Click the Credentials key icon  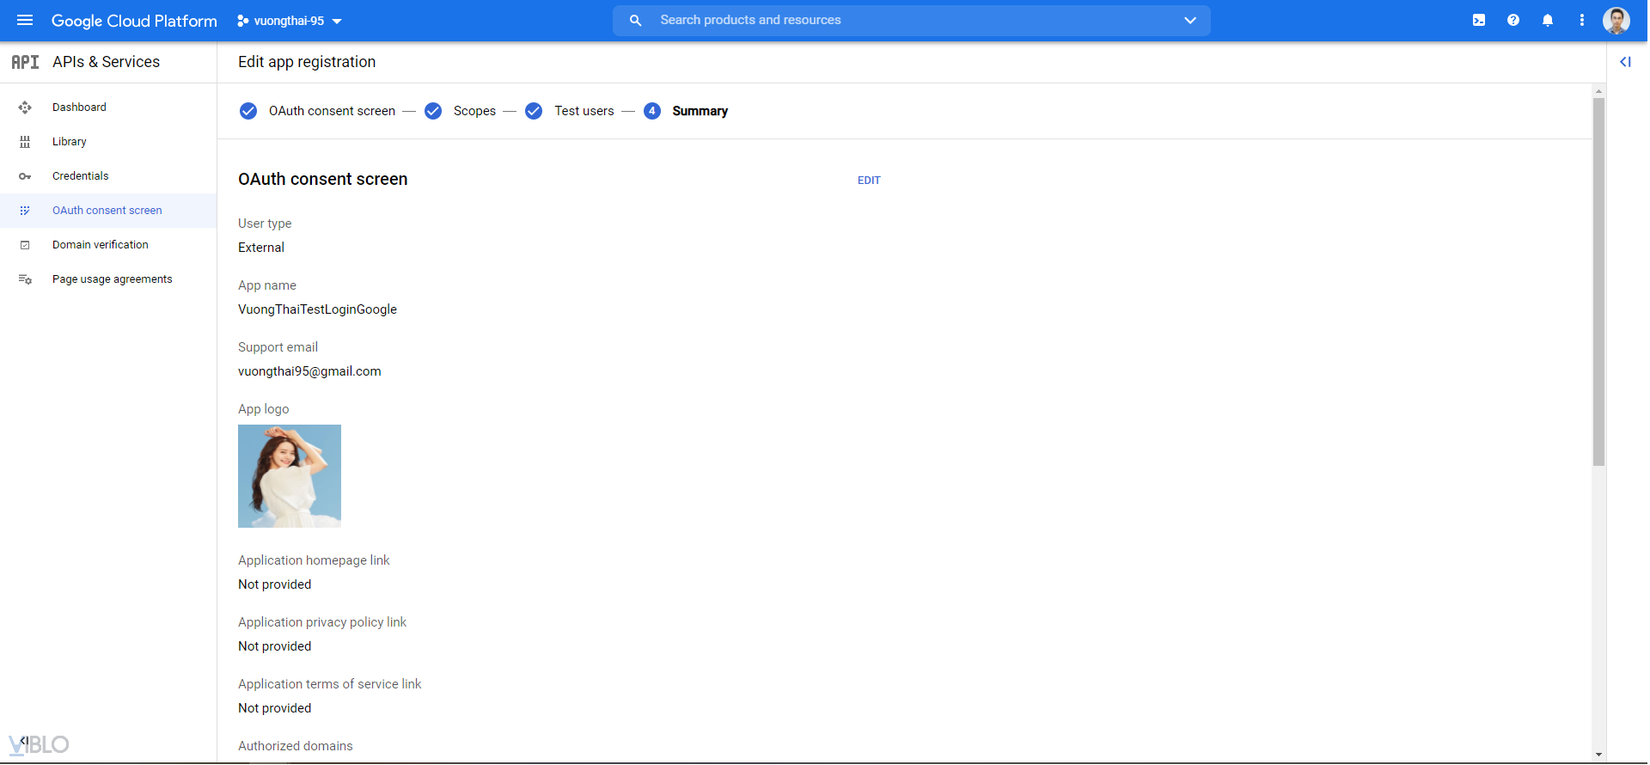25,176
